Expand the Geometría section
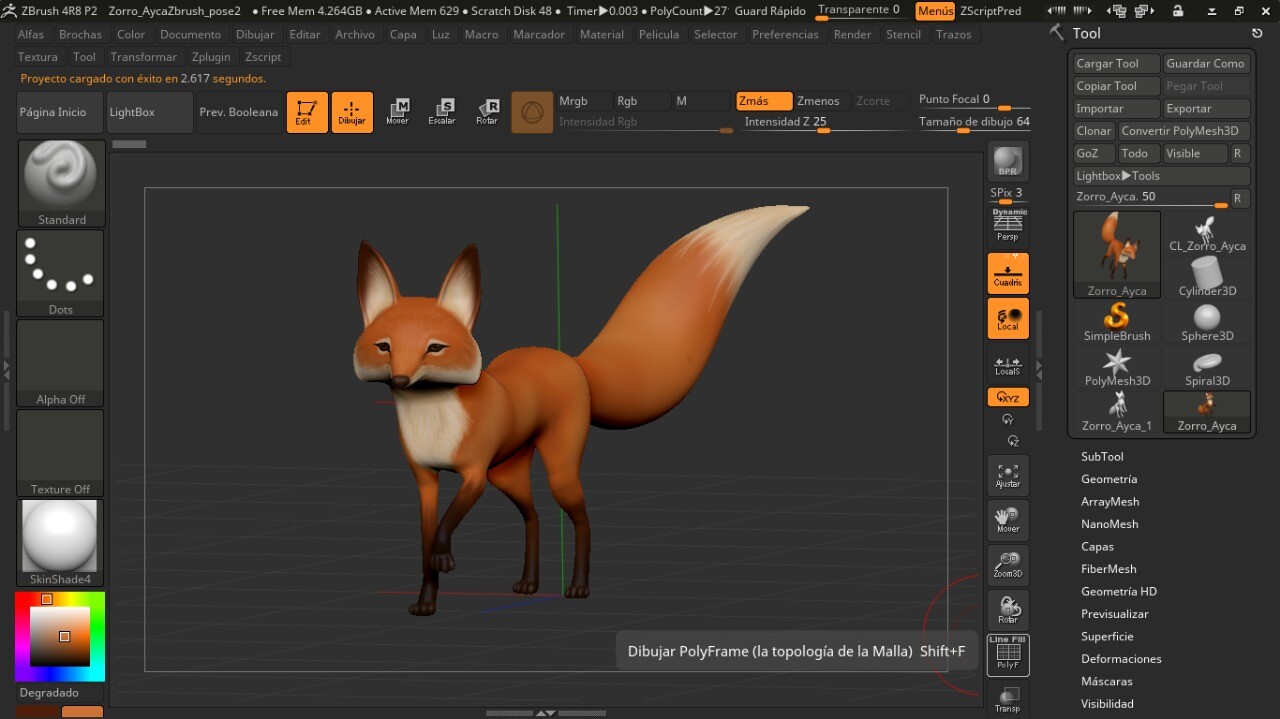The image size is (1280, 719). [x=1109, y=479]
